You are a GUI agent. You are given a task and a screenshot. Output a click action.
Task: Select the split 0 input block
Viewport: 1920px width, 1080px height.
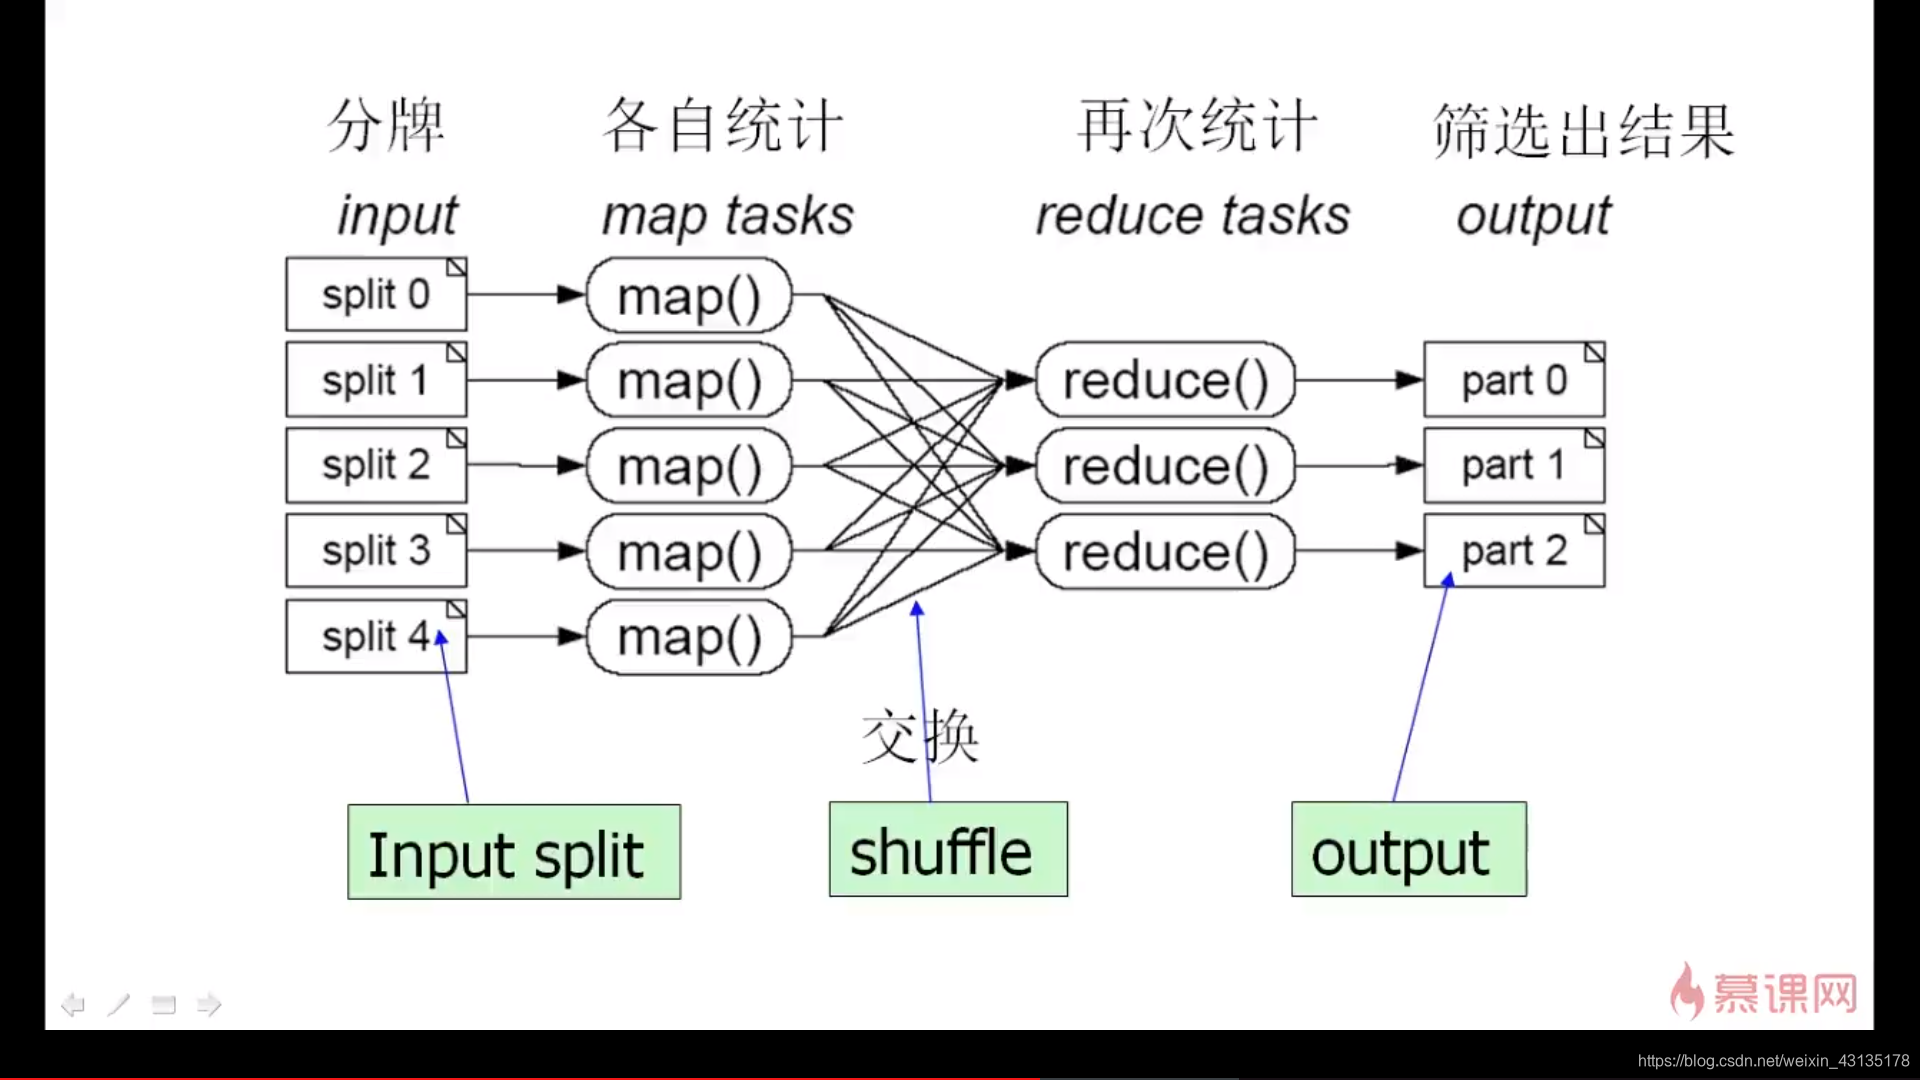(x=376, y=293)
